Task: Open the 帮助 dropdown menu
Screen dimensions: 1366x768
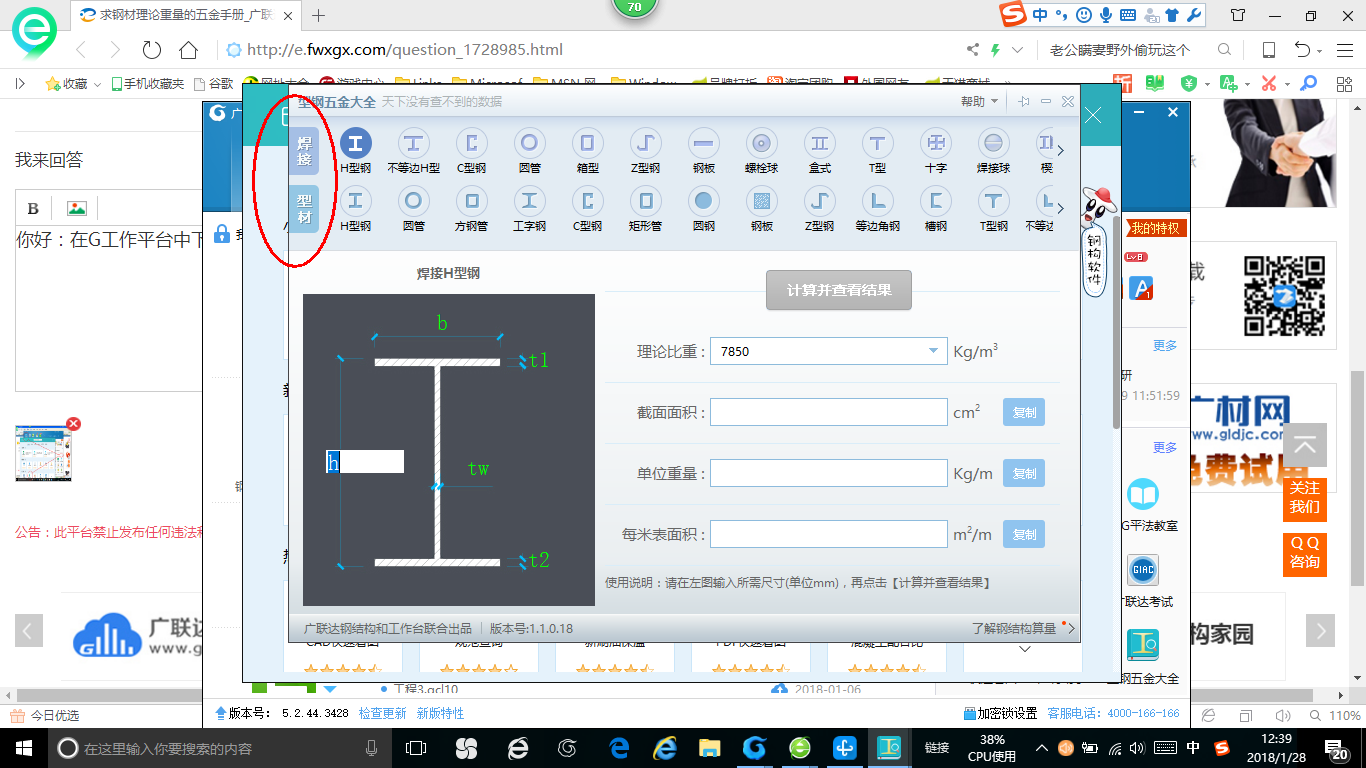Action: (979, 101)
